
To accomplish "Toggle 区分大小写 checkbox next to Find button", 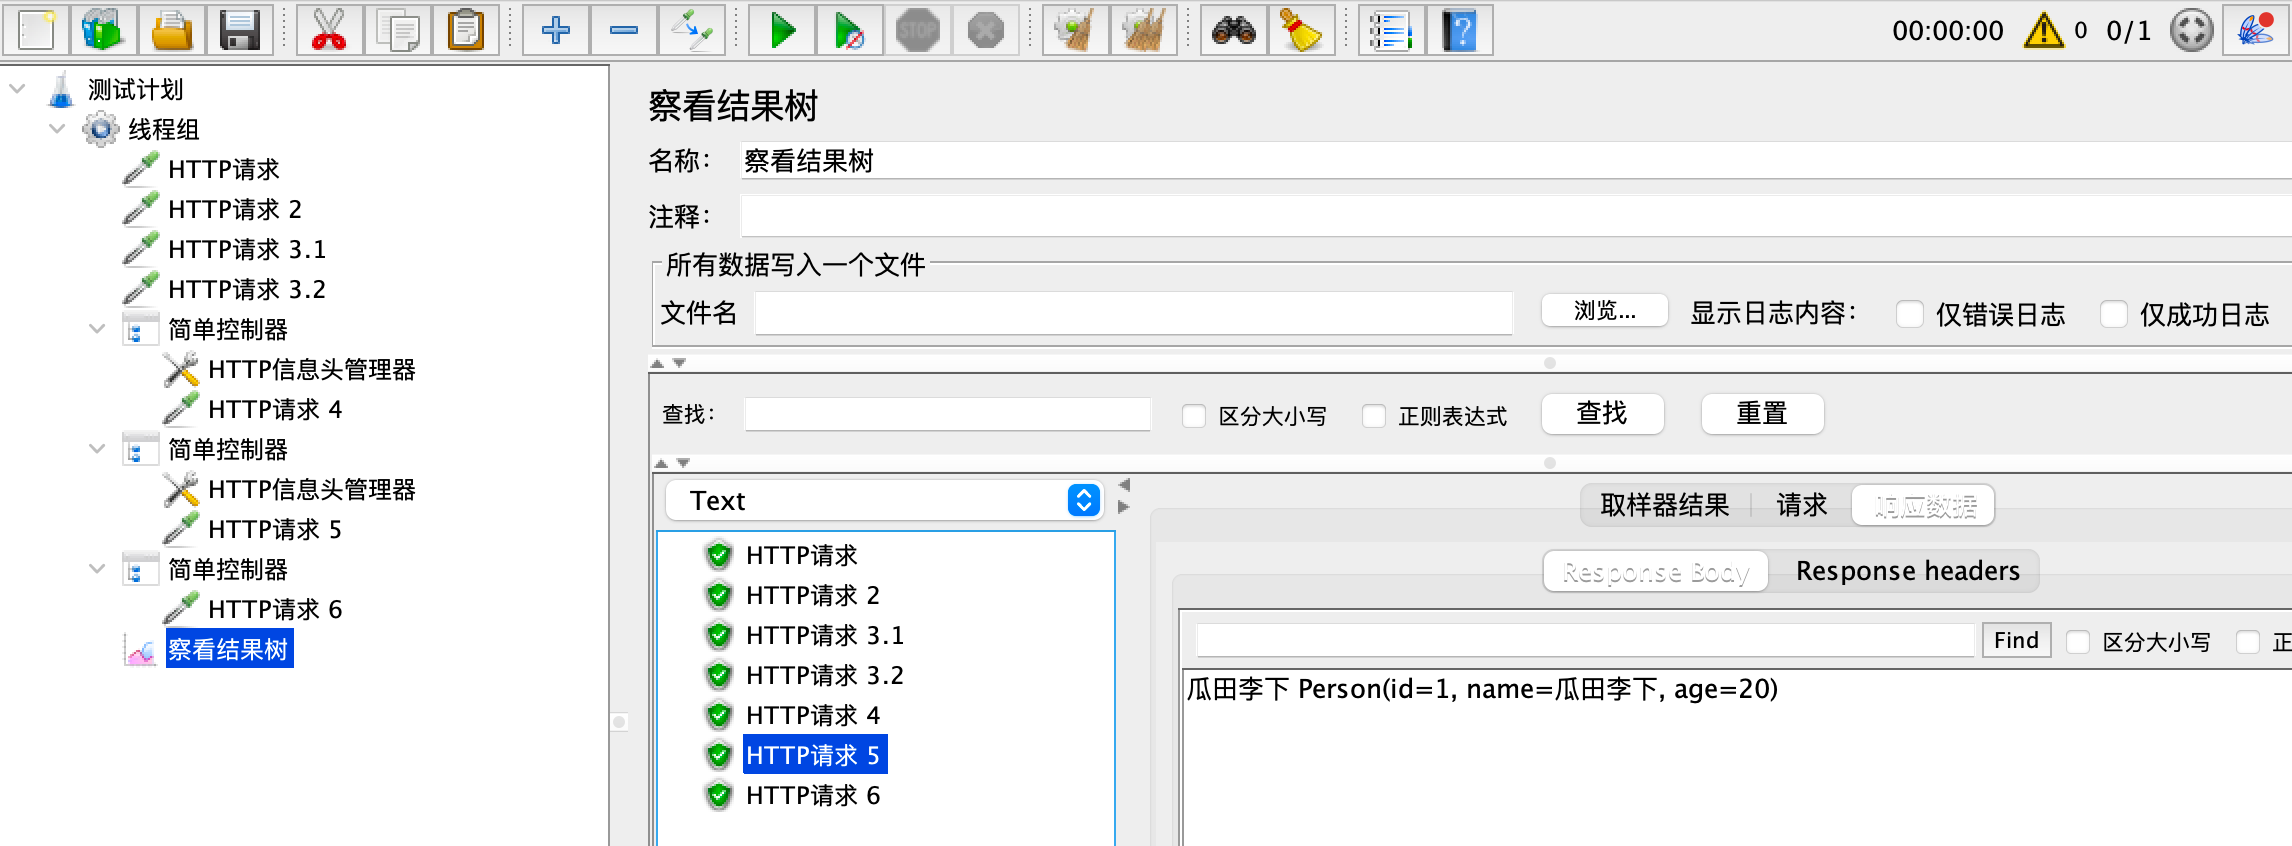I will [2078, 641].
